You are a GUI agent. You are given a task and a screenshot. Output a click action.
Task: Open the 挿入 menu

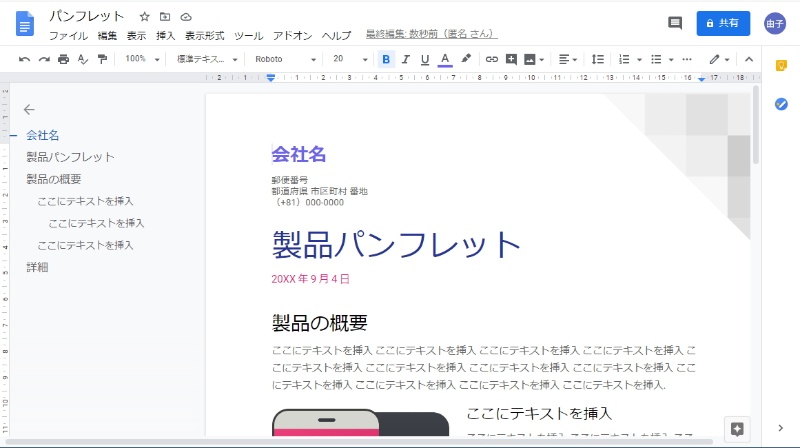point(165,35)
